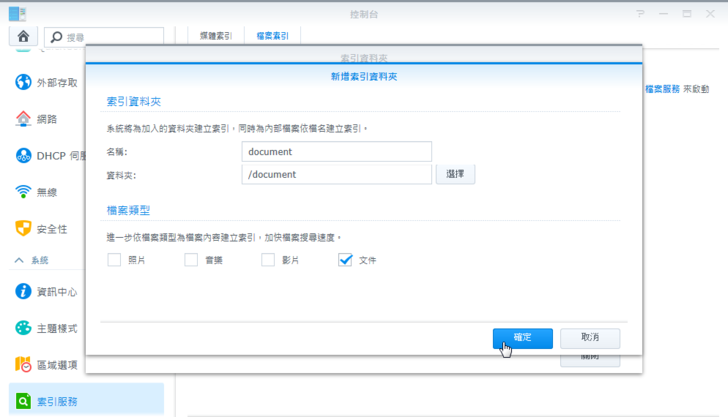Viewport: 728px width, 417px height.
Task: Click the 選擇 (Select) folder button
Action: coord(455,174)
